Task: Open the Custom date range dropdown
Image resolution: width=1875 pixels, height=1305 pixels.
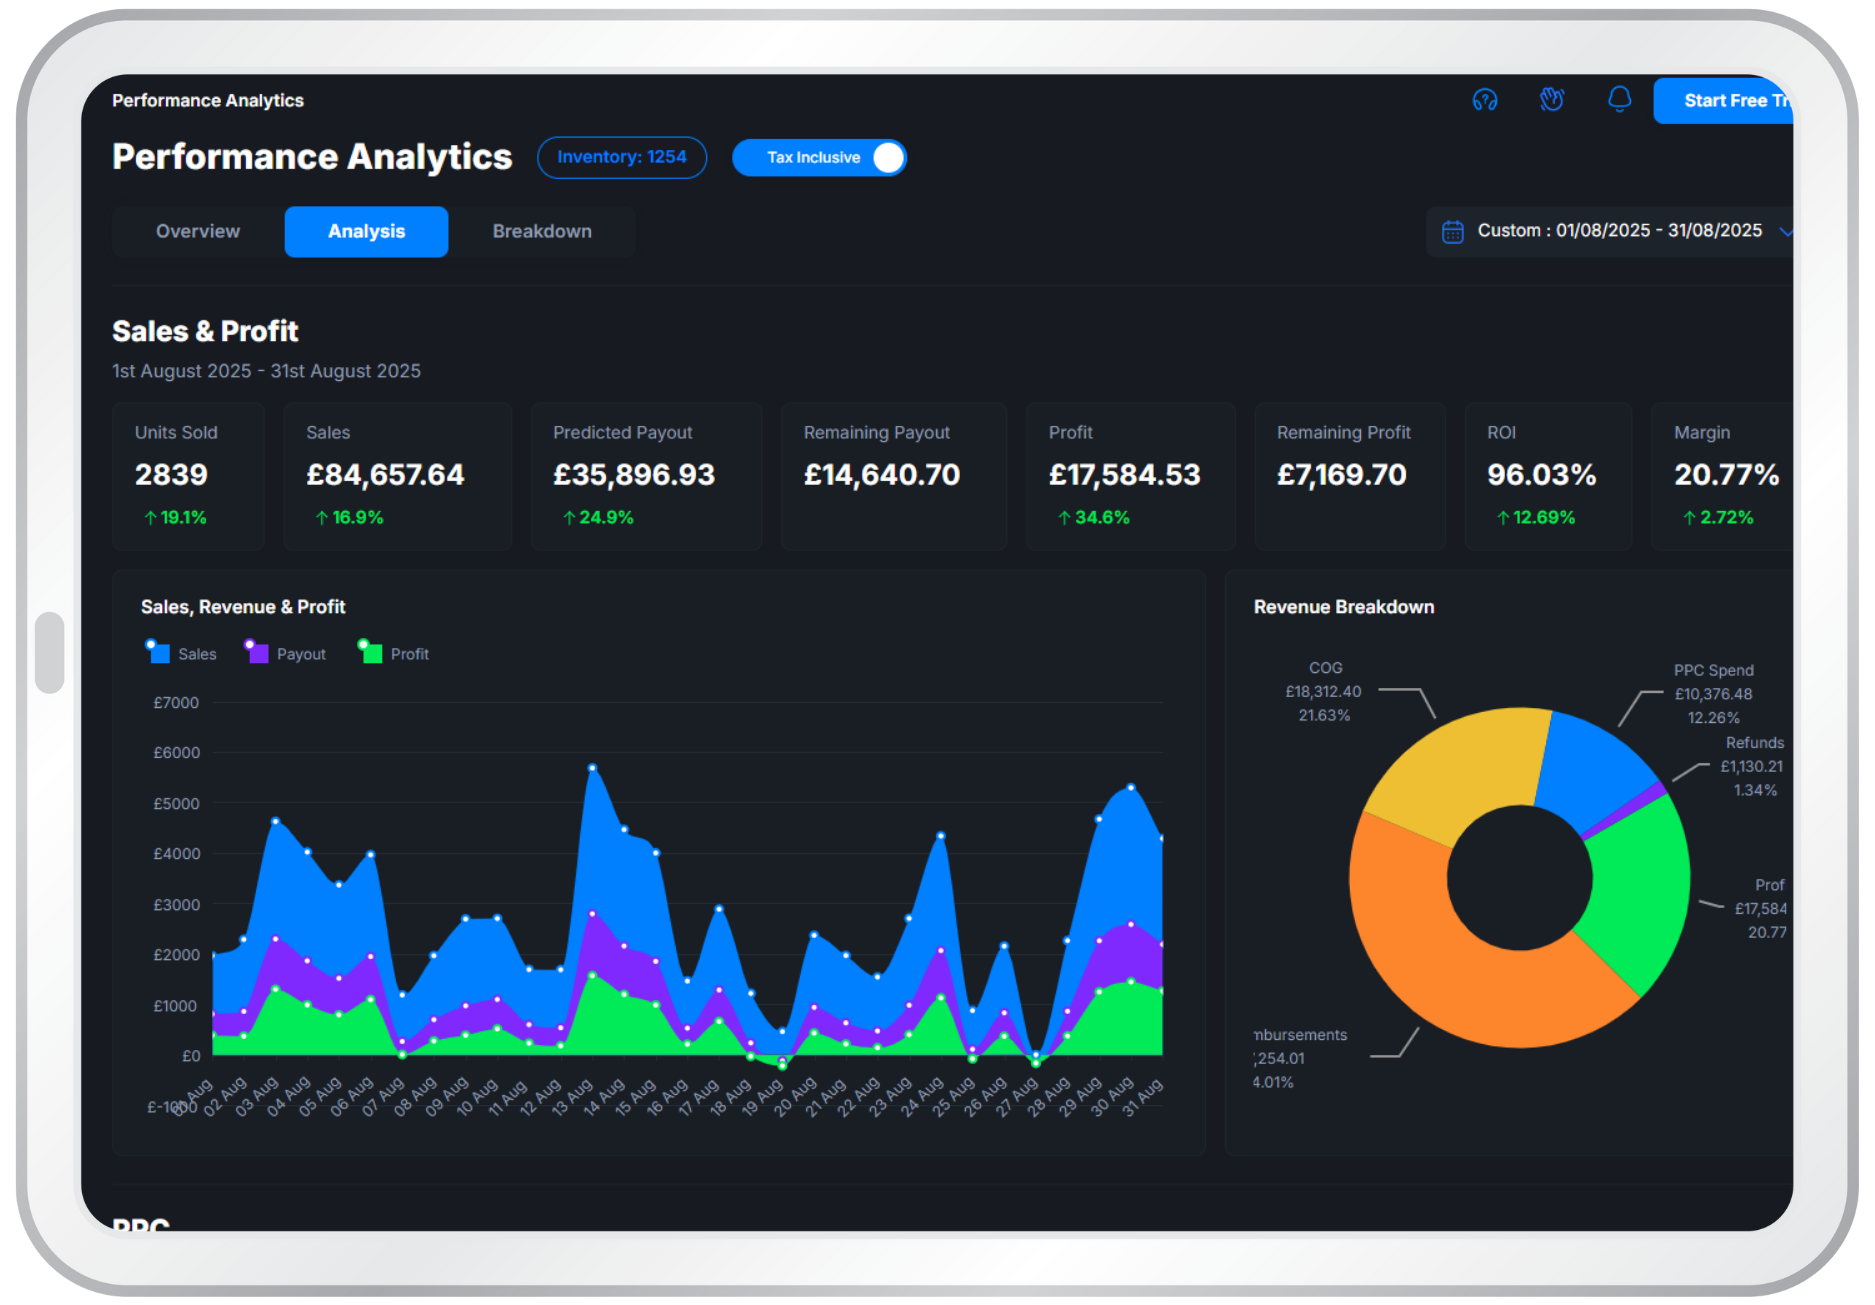Action: 1618,231
